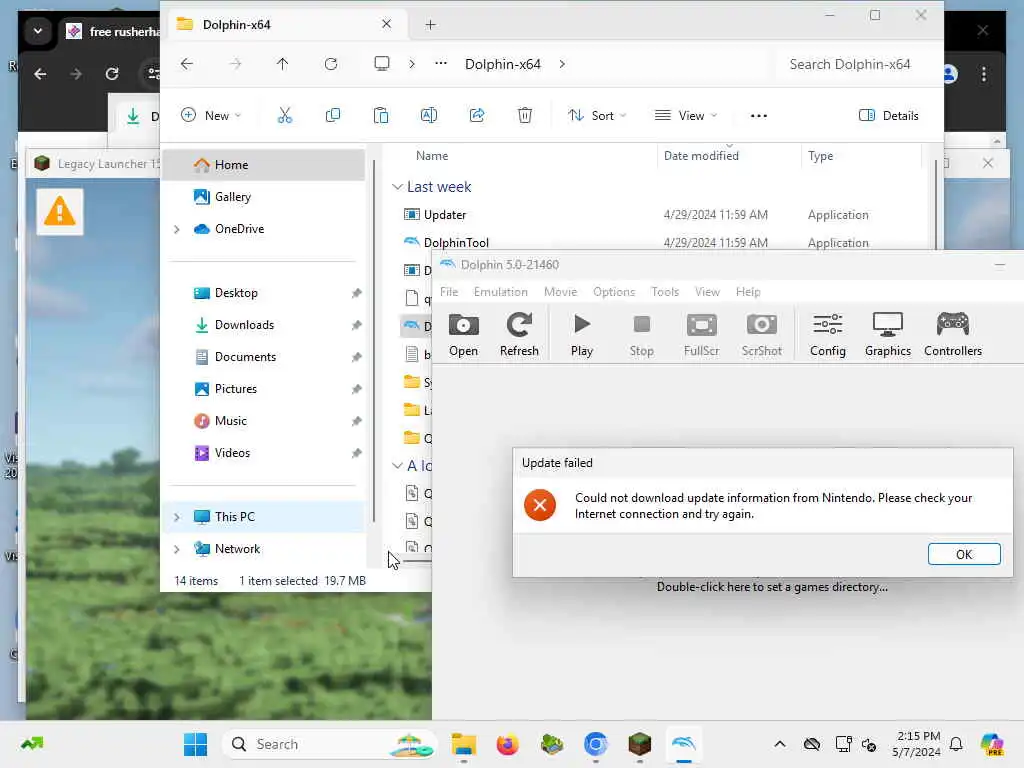Screen dimensions: 1024x768
Task: Refresh the File Explorer folder view
Action: (331, 64)
